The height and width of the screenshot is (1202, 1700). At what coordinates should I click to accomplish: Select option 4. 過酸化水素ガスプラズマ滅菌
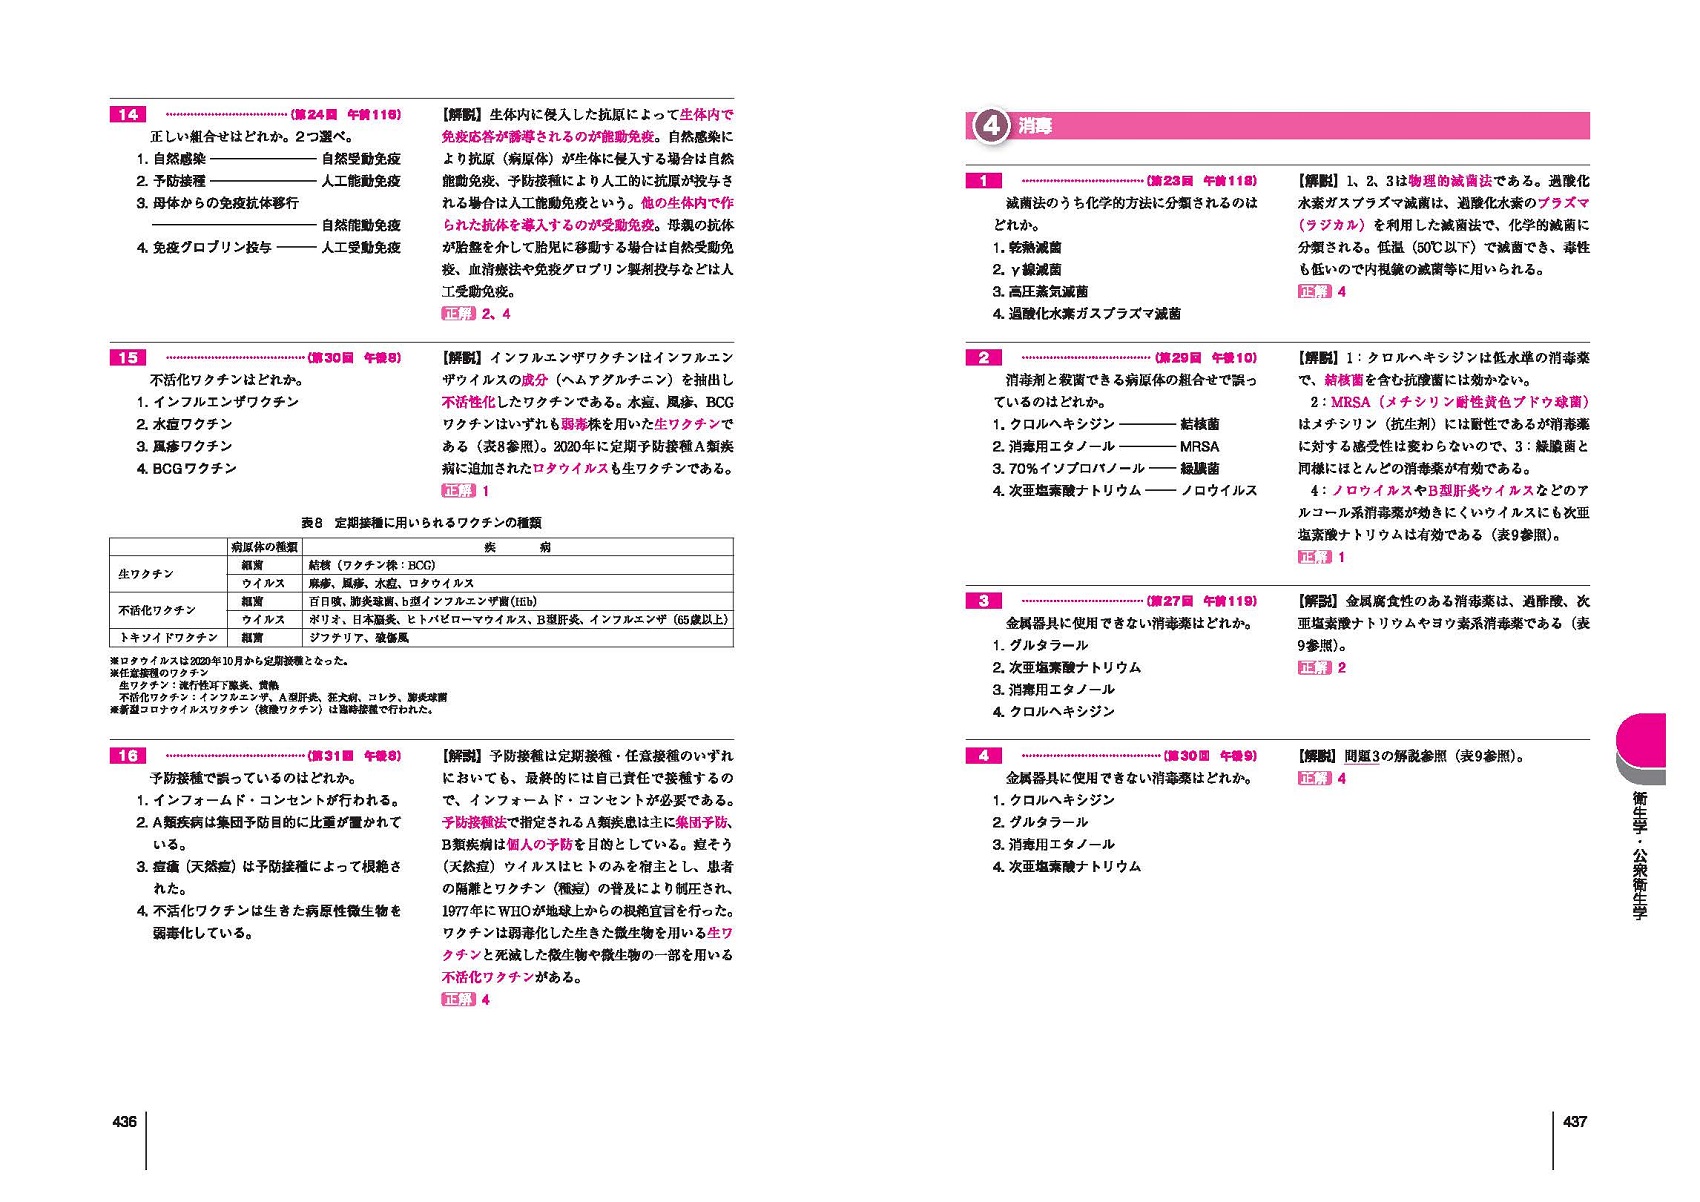pyautogui.click(x=1086, y=313)
